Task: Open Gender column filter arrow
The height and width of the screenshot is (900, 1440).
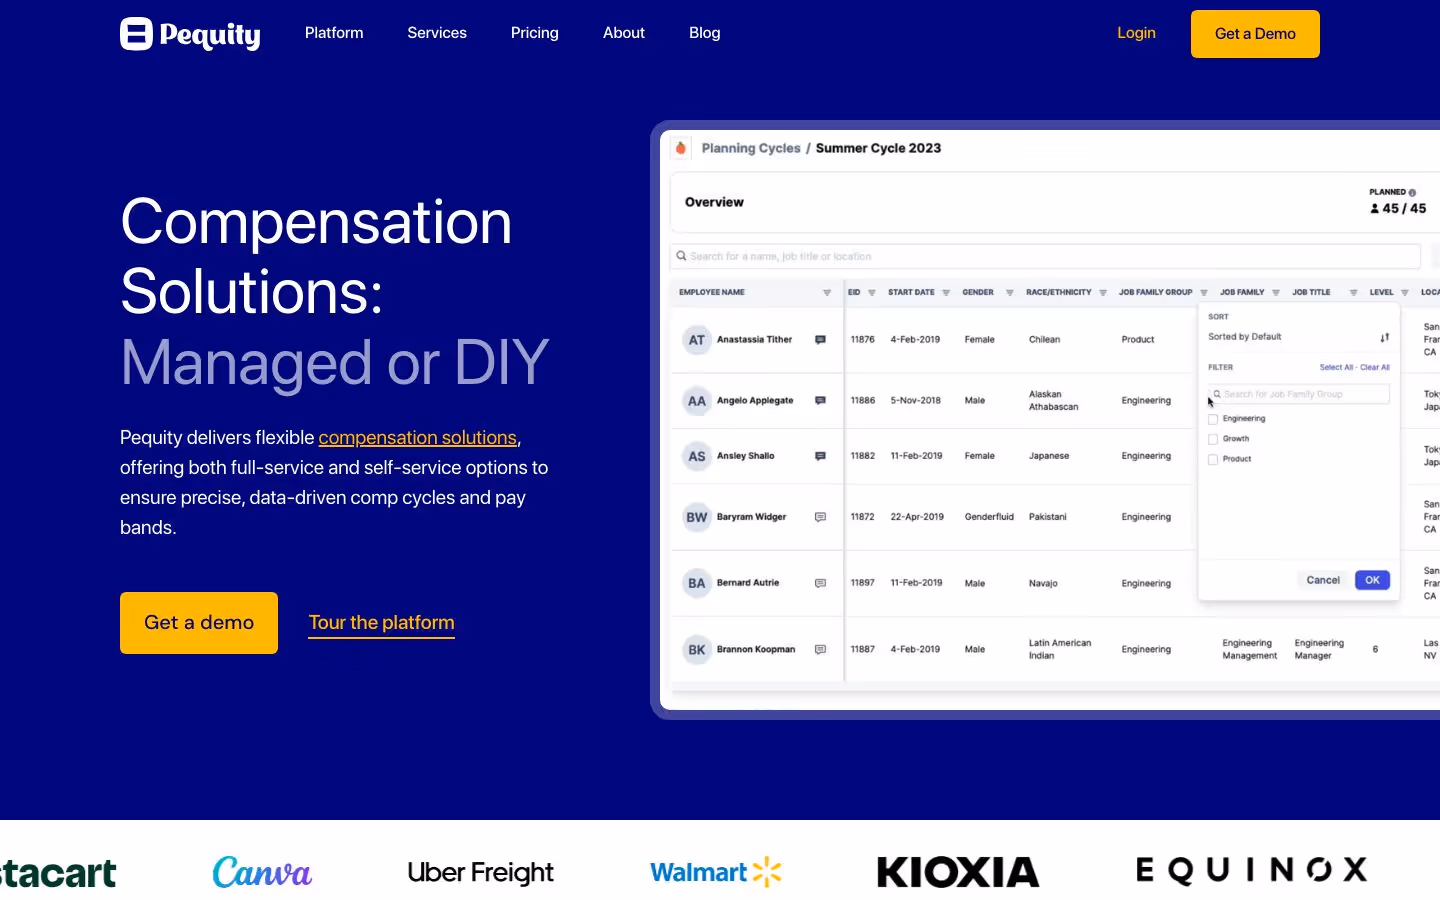Action: pos(1010,293)
